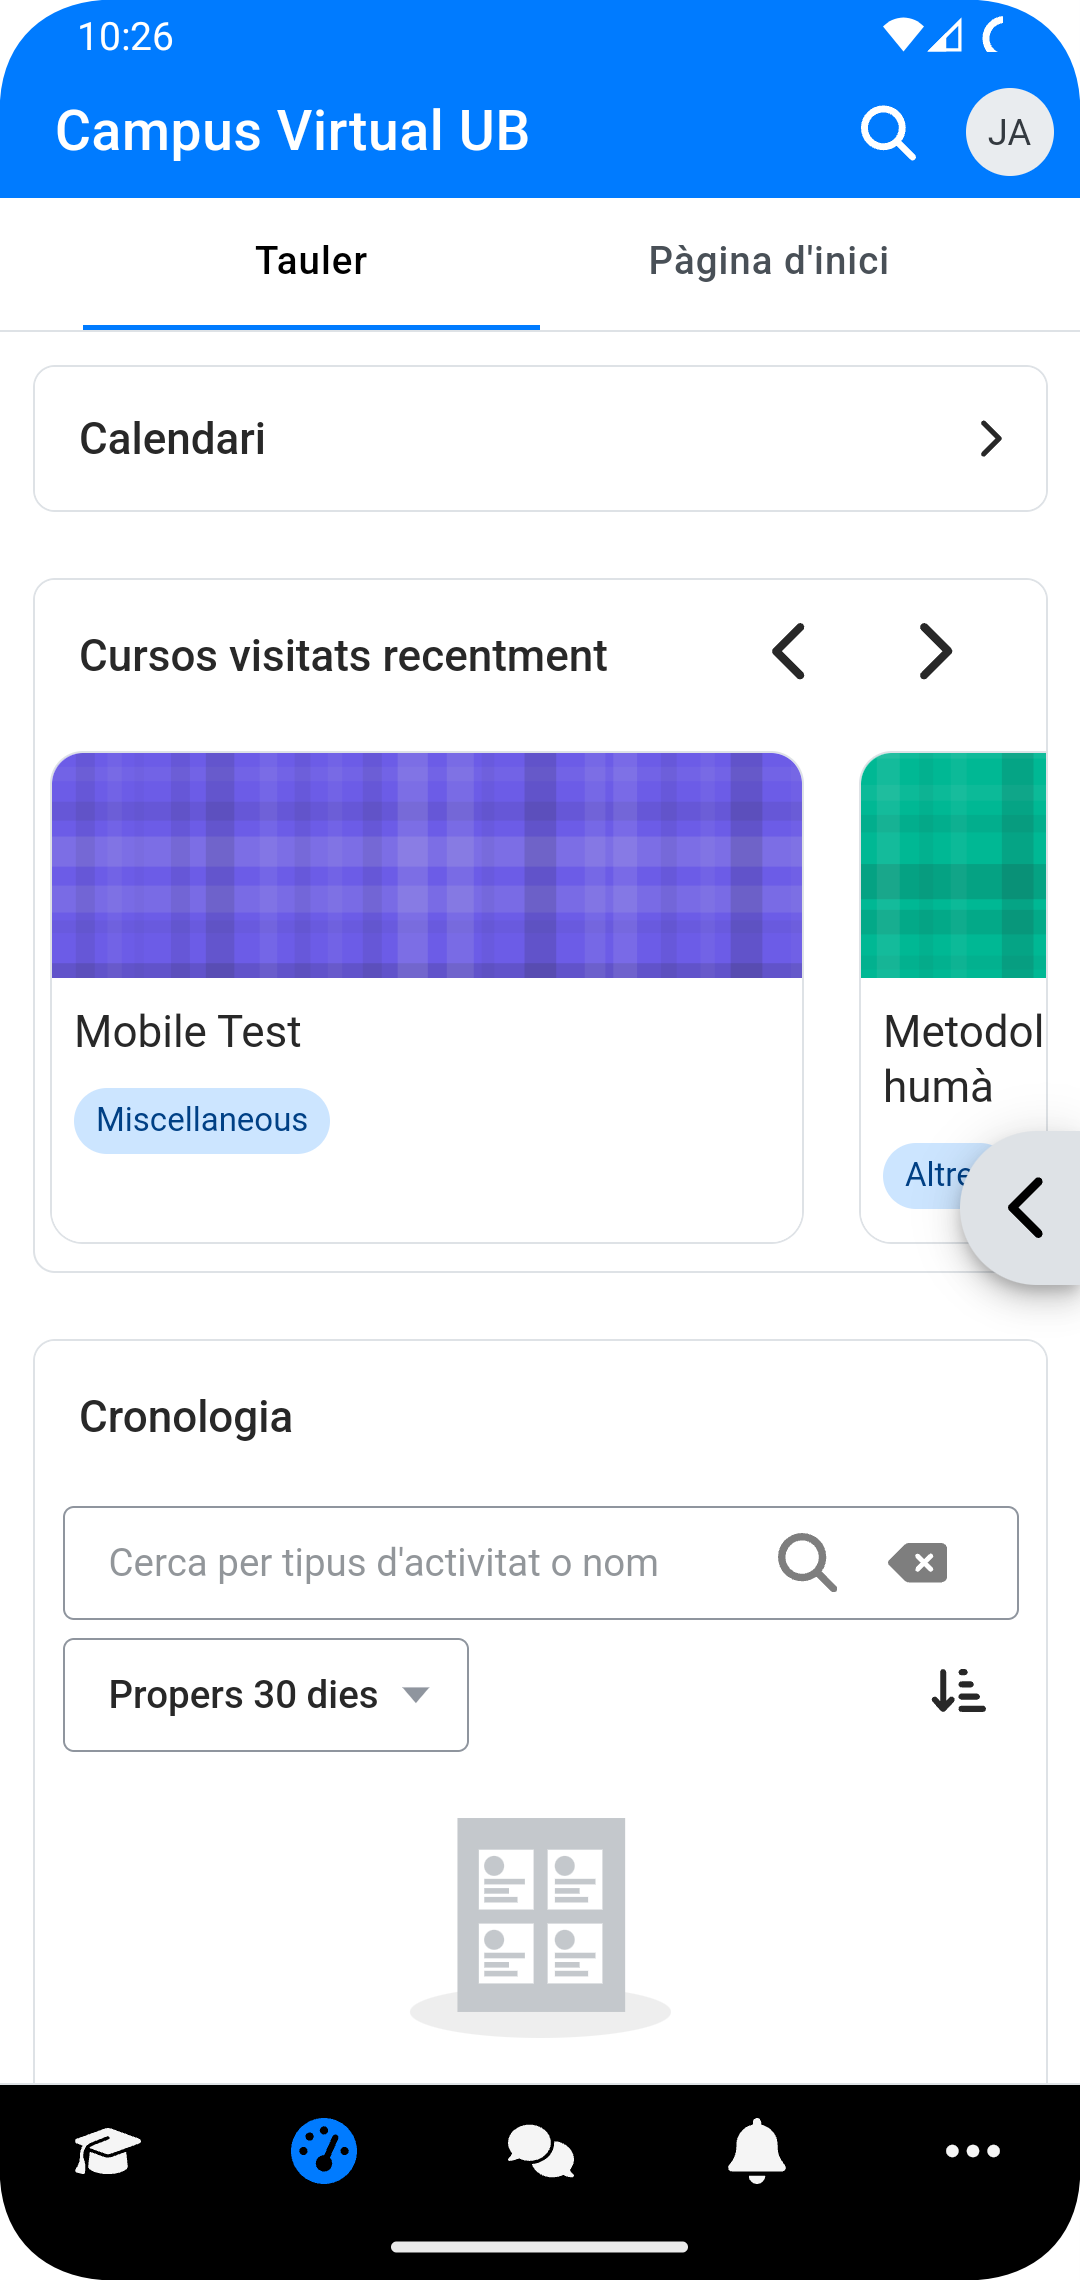This screenshot has height=2280, width=1080.
Task: Focus the Cerca per tipus d'activitat field
Action: pos(420,1563)
